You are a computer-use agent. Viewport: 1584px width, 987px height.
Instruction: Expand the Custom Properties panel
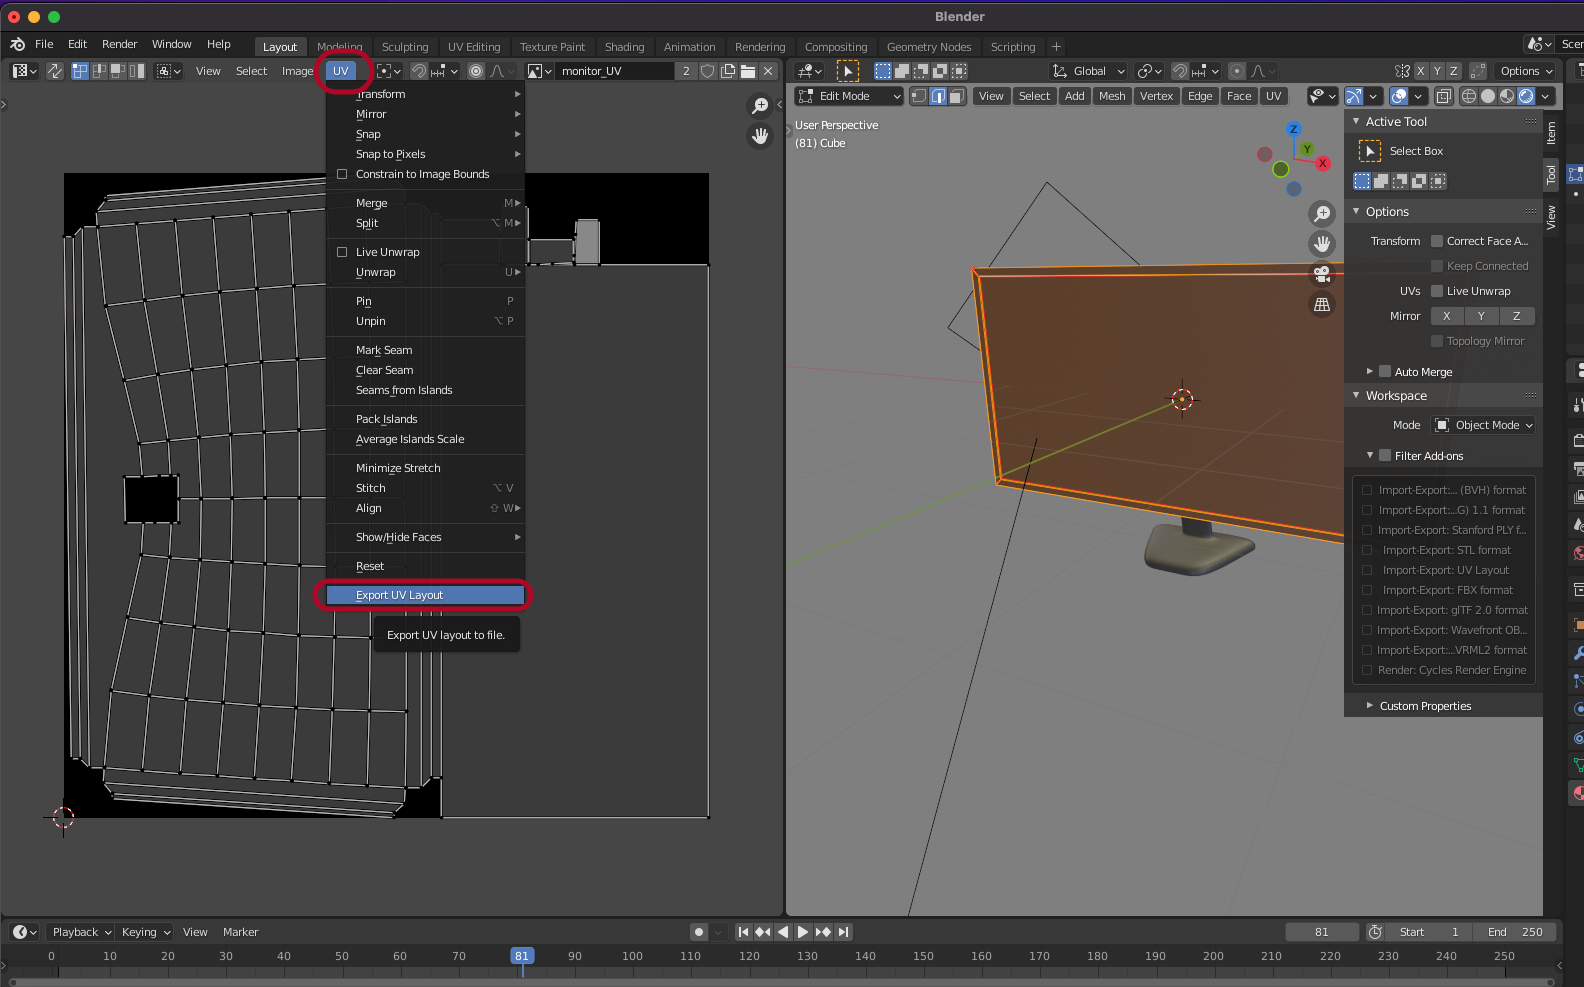coord(1370,705)
